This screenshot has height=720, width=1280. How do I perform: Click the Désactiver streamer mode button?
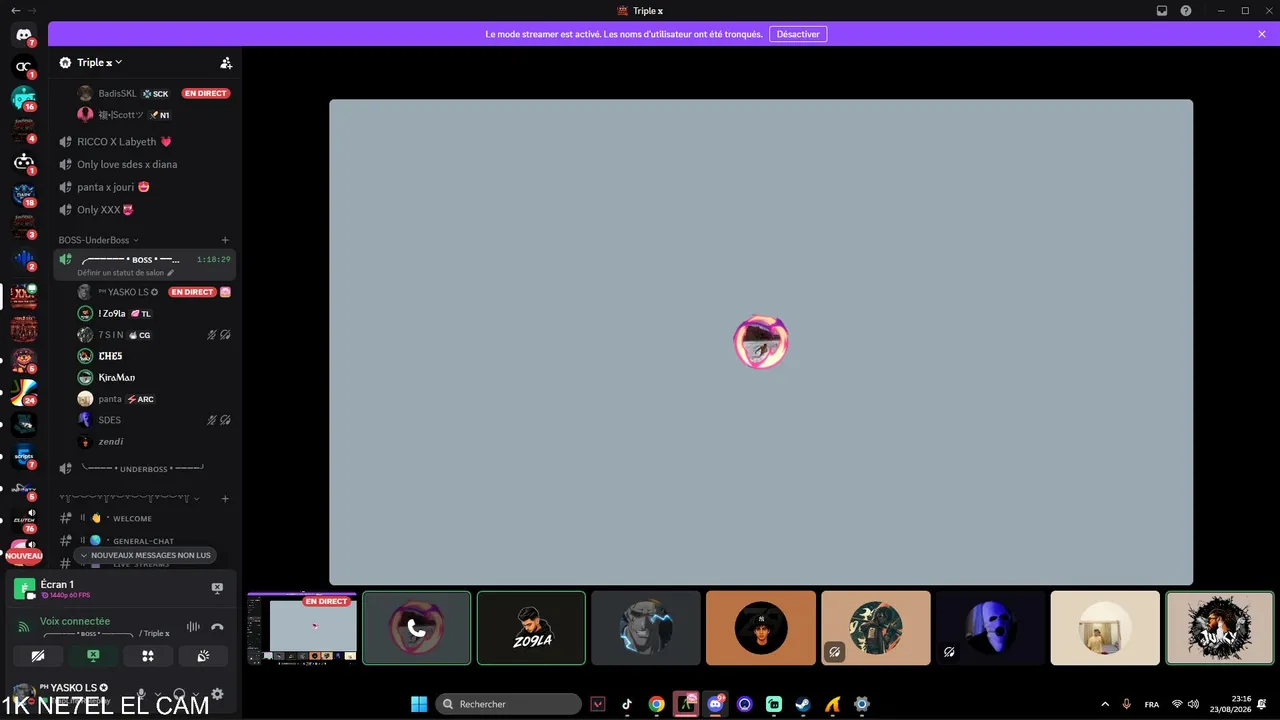798,34
